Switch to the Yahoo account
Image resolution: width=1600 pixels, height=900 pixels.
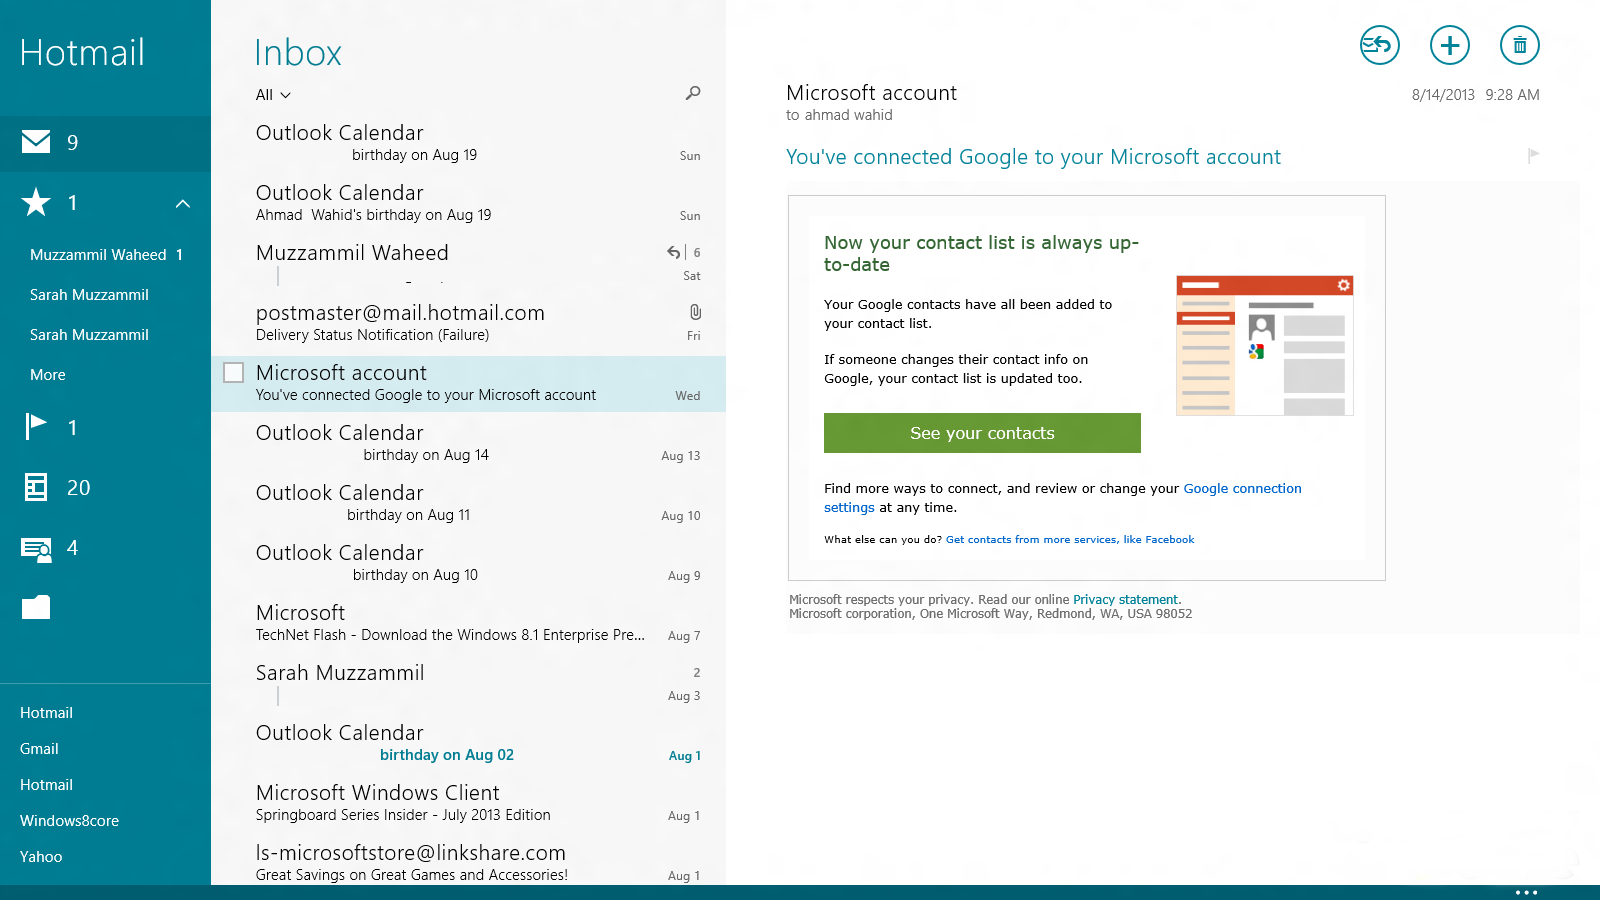(40, 856)
